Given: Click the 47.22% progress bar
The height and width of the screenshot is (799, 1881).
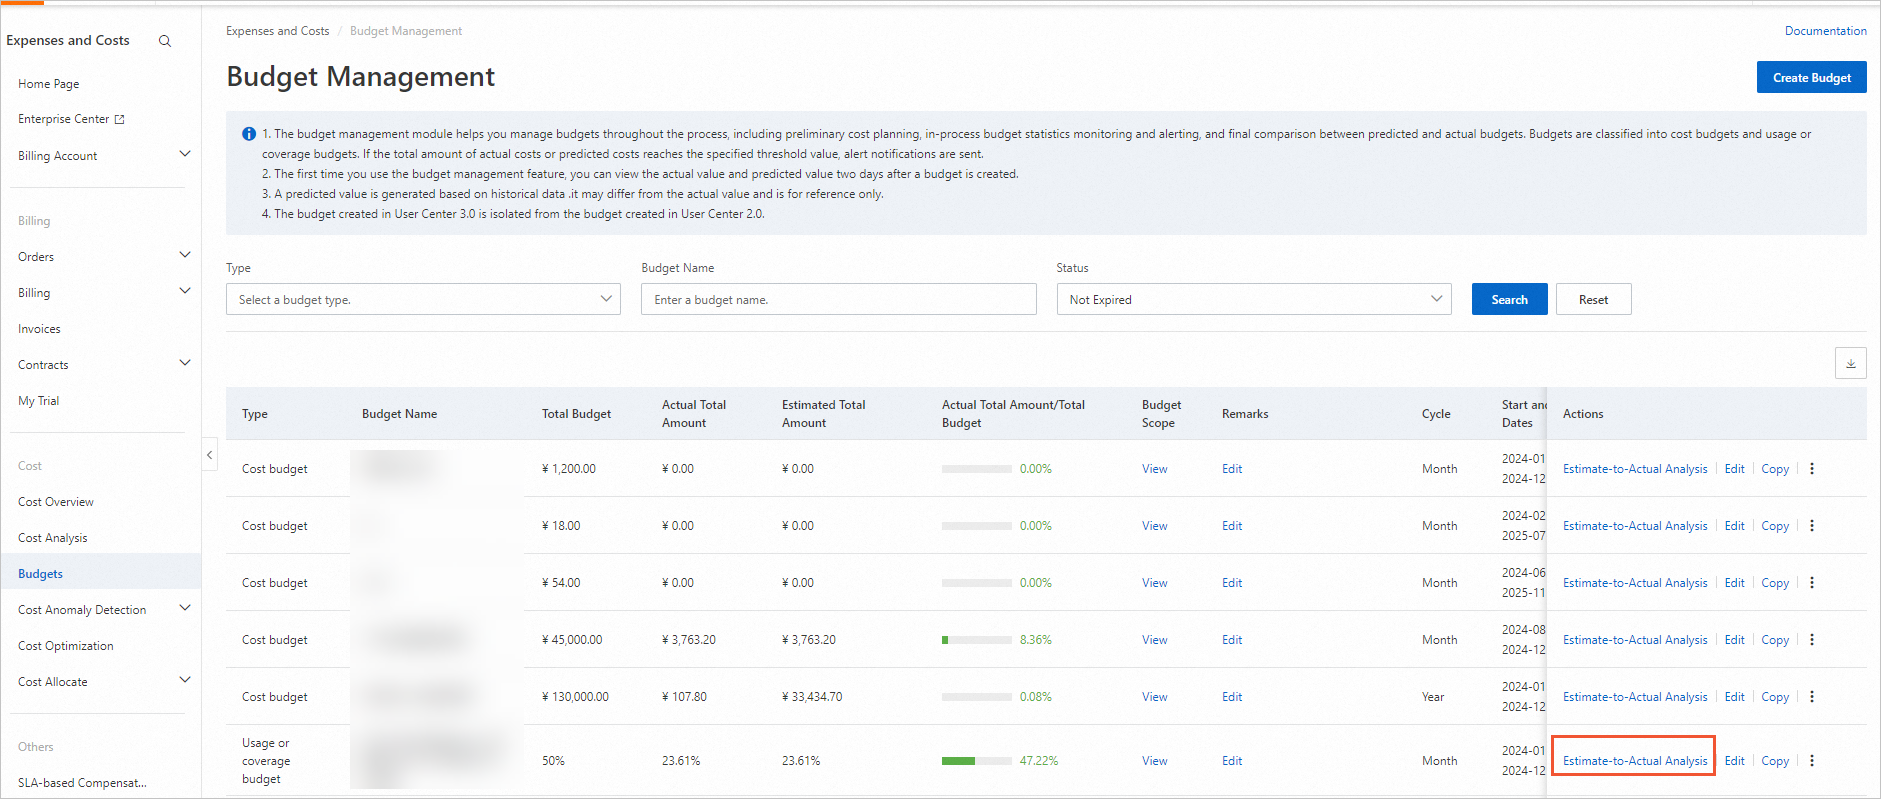Looking at the screenshot, I should click(x=975, y=761).
